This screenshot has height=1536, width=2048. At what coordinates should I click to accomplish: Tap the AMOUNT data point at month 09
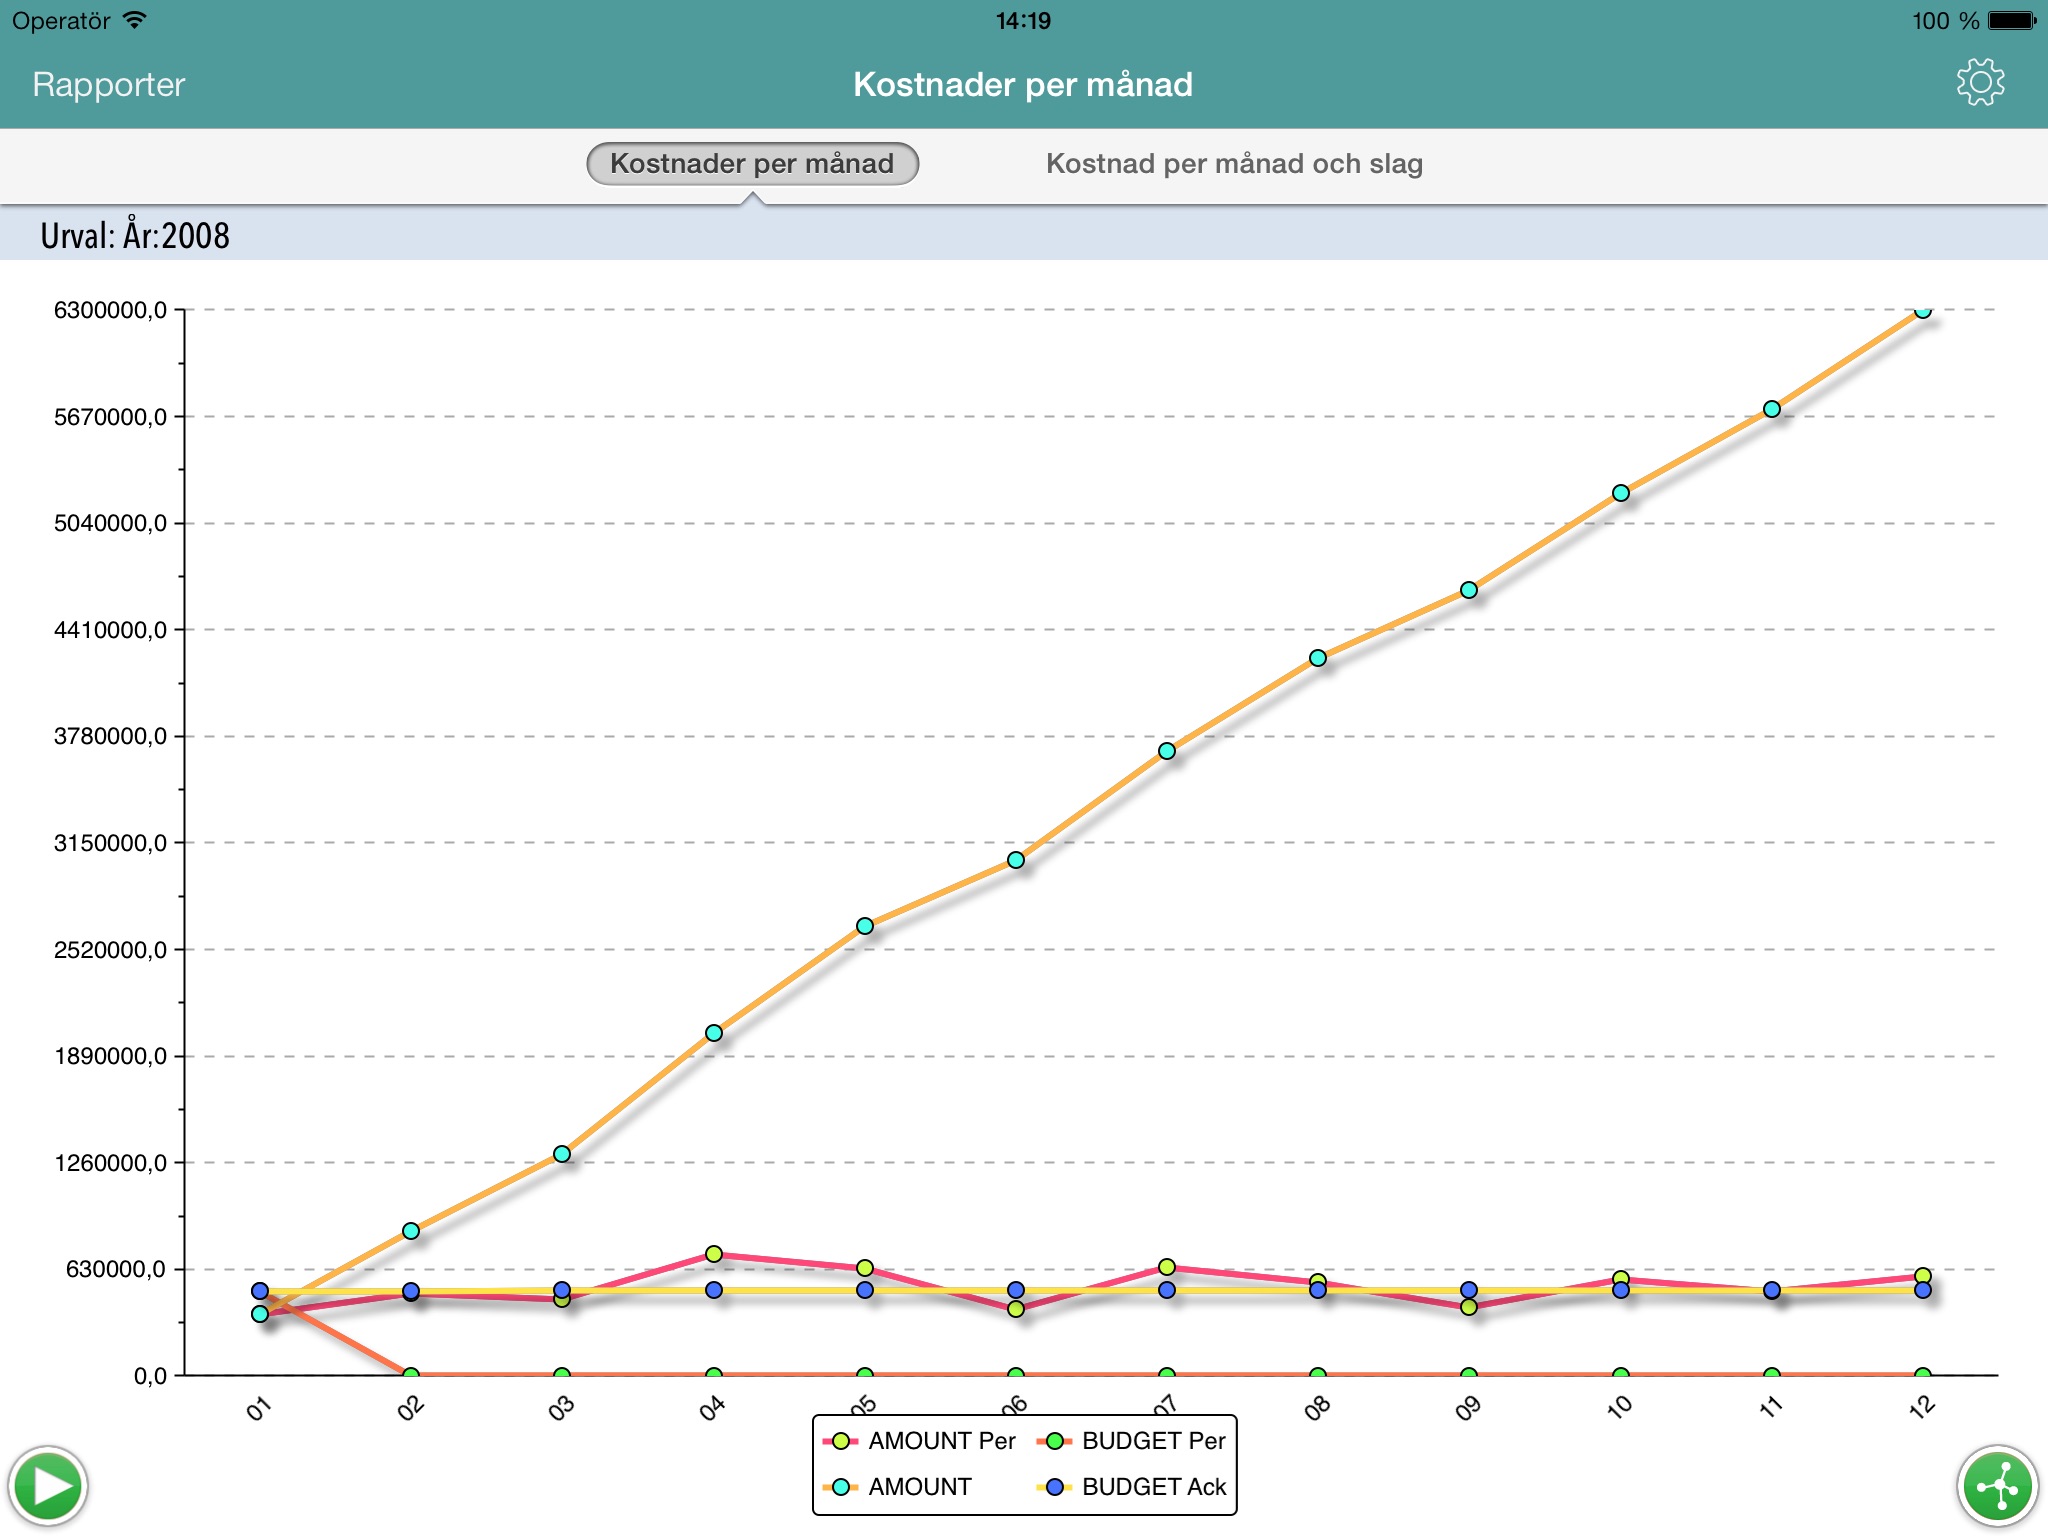[1468, 590]
